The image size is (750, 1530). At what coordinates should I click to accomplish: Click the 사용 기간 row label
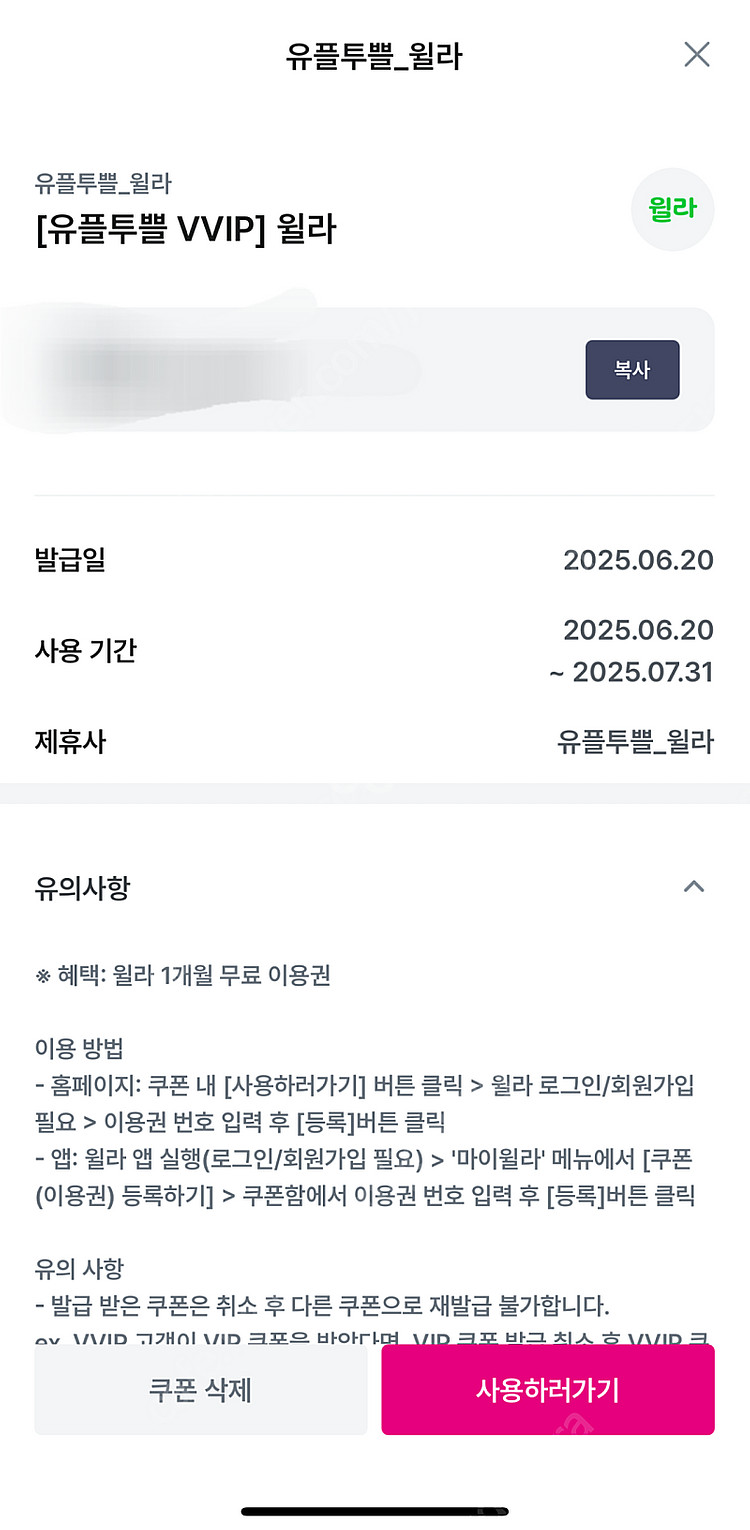85,651
